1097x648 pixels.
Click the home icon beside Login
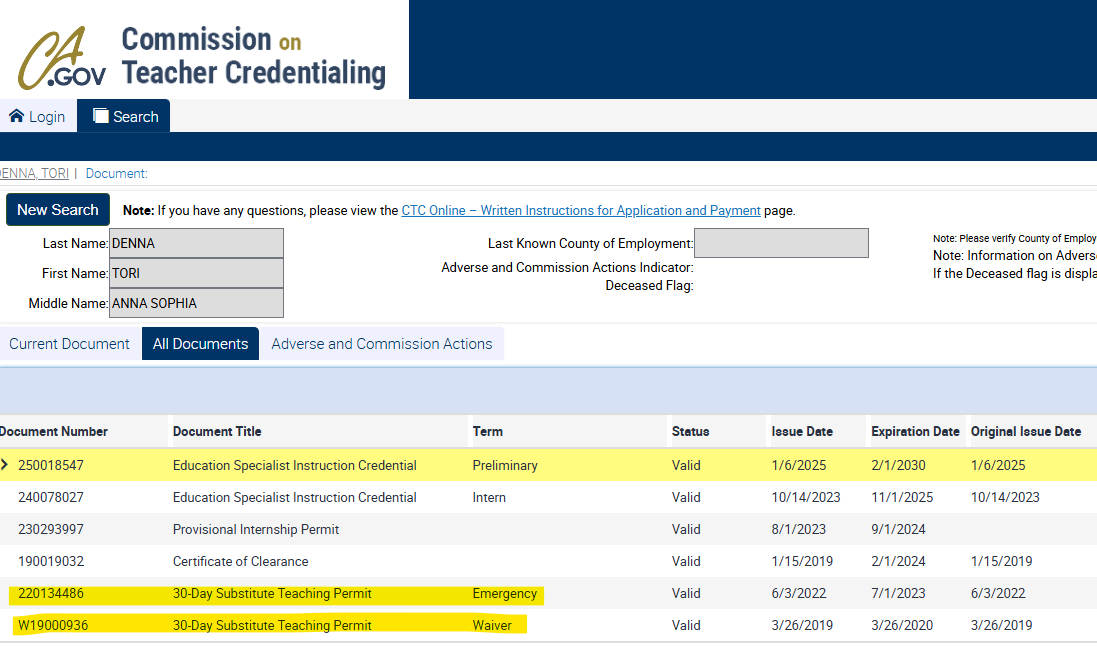(17, 116)
